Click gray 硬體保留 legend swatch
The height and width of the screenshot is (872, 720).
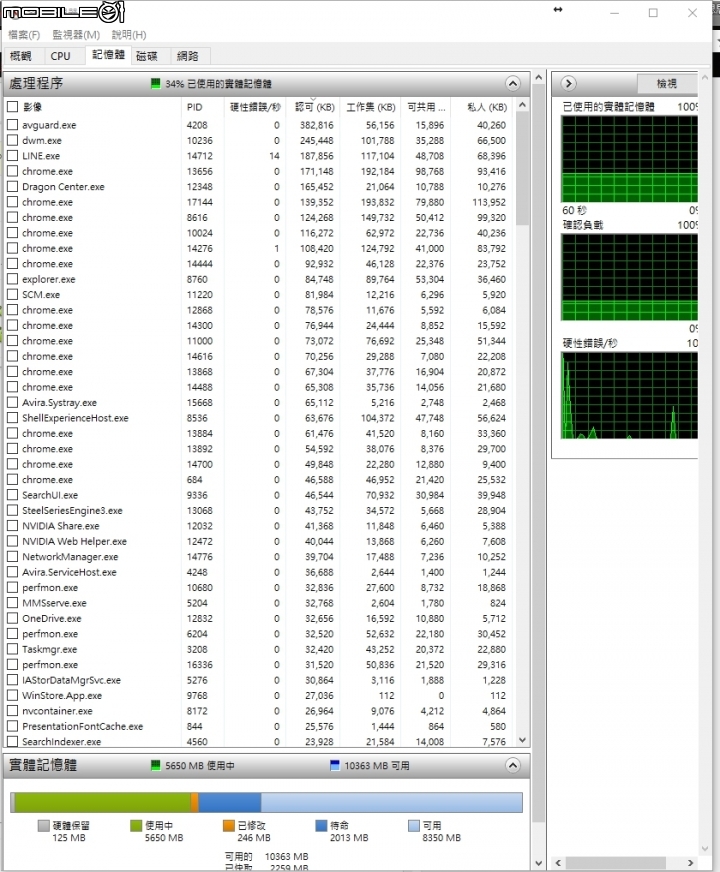(44, 826)
